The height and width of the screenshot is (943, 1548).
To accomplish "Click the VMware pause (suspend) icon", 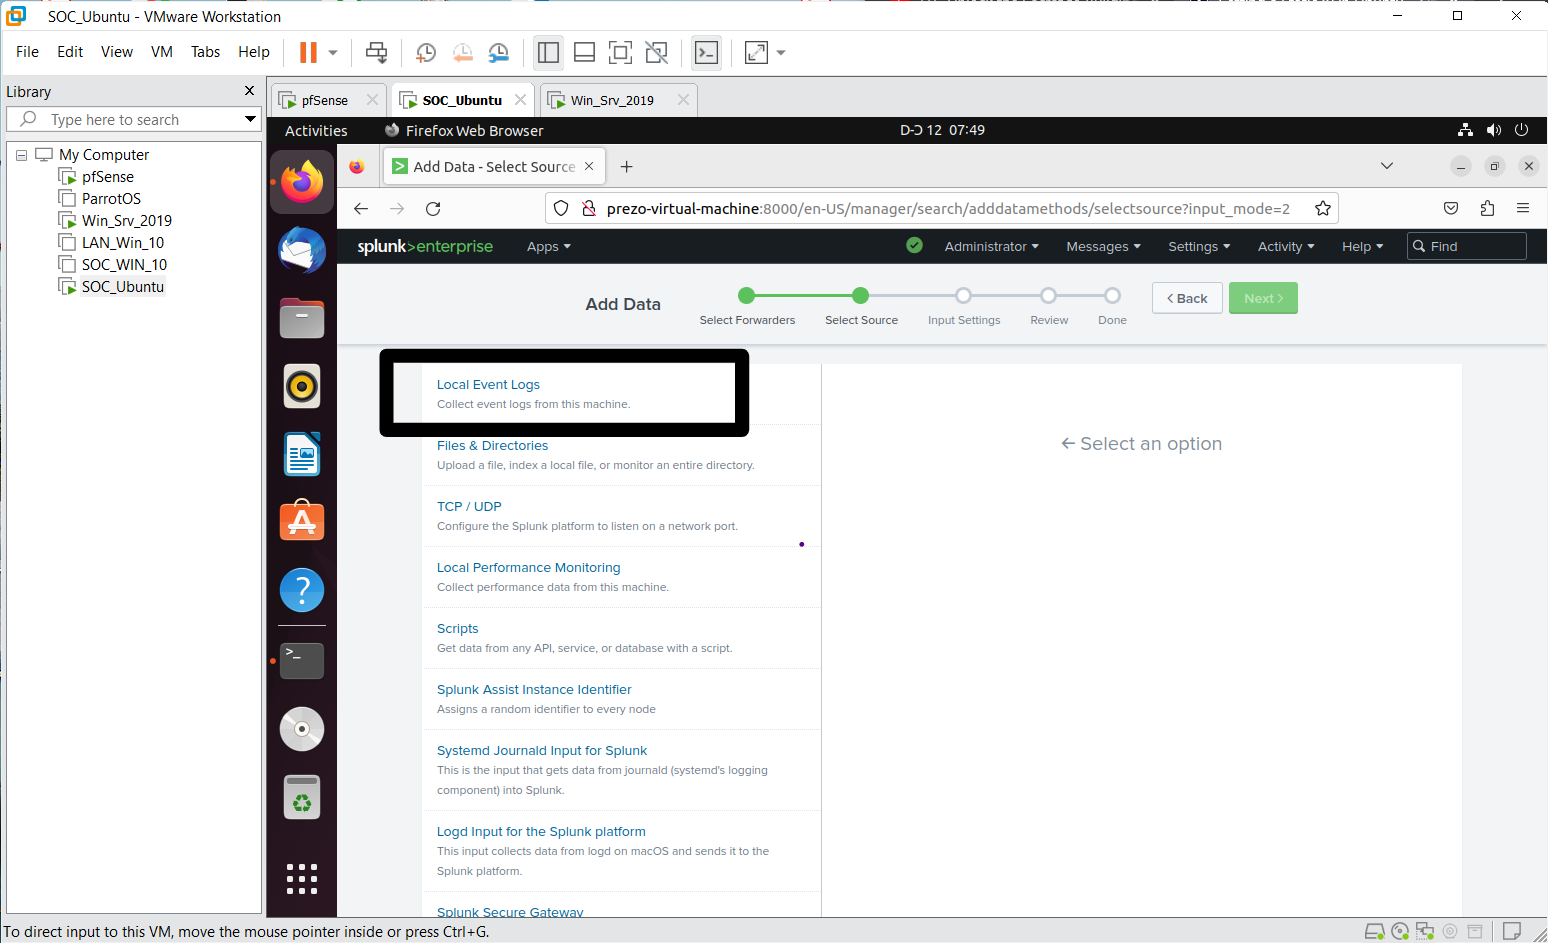I will click(x=308, y=52).
